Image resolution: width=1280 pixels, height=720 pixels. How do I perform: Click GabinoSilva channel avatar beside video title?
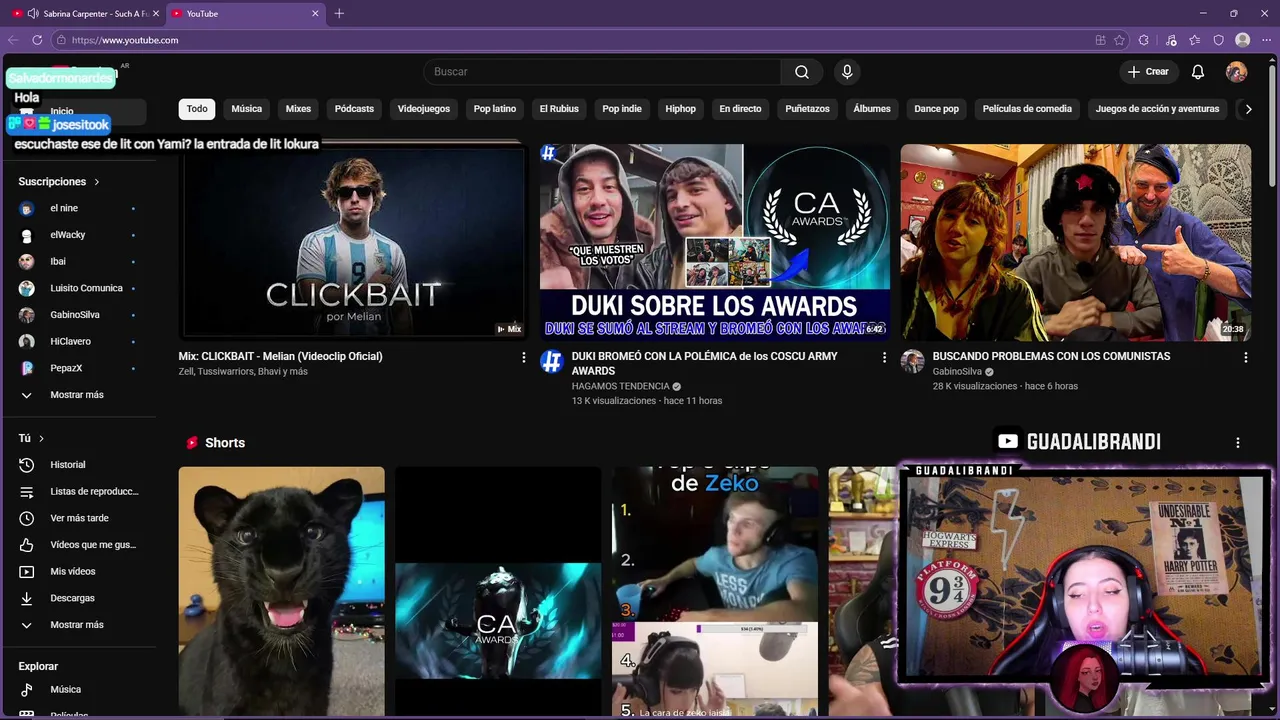point(912,362)
